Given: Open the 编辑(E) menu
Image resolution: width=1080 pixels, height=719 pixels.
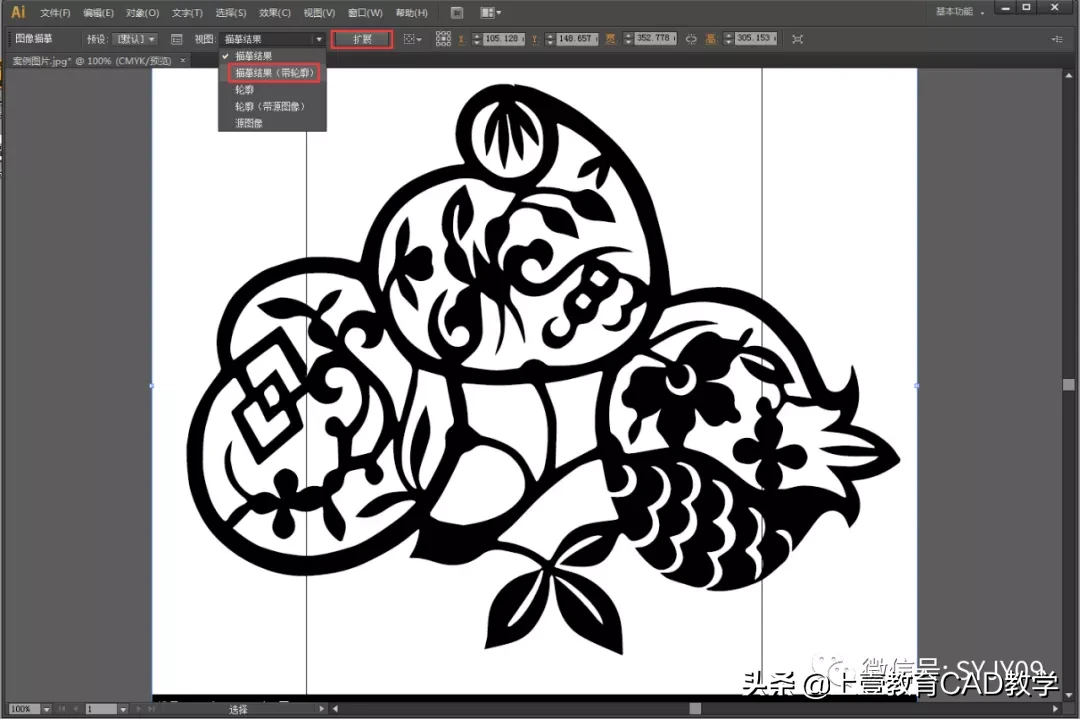Looking at the screenshot, I should click(98, 13).
